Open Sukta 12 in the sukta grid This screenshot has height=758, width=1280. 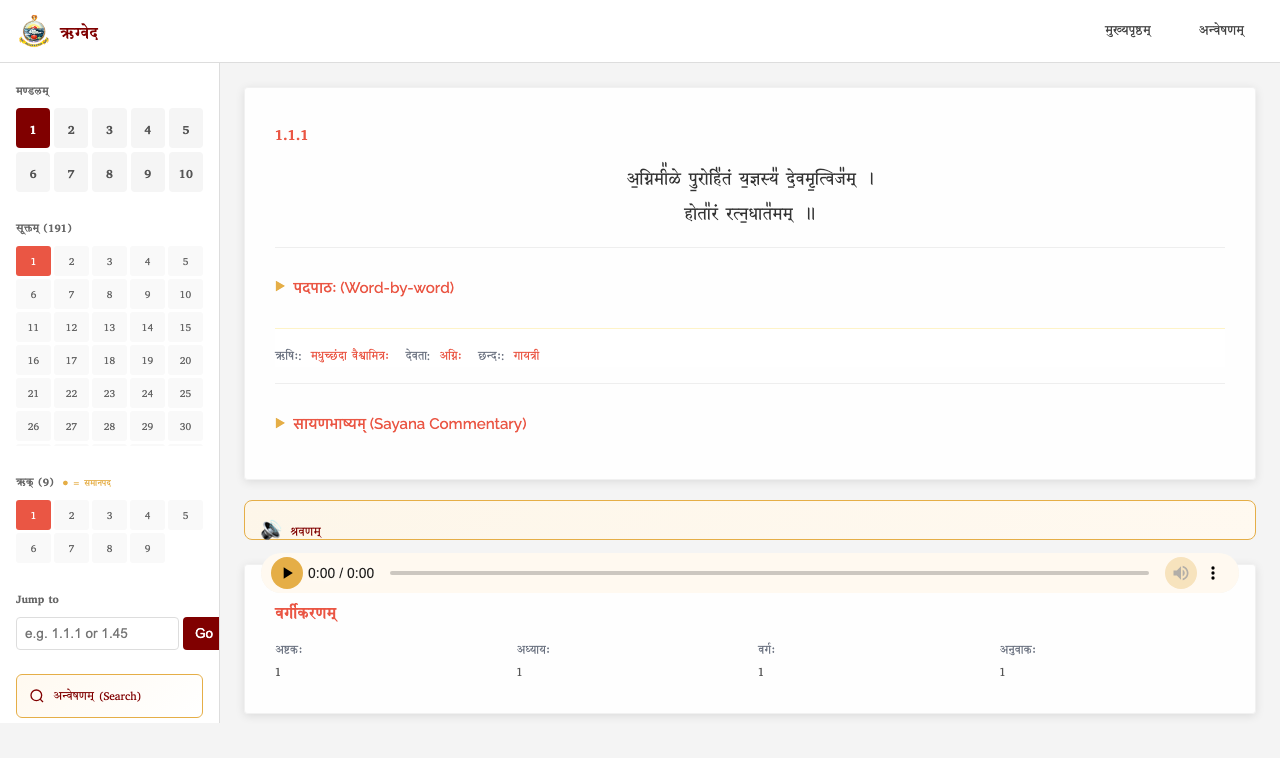(71, 327)
